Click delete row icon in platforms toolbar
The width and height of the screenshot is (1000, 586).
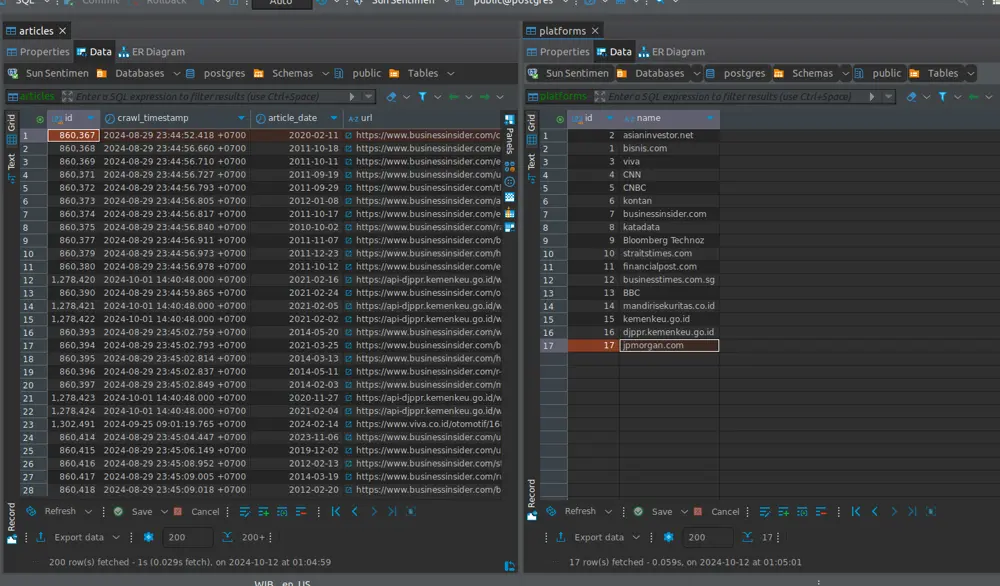821,511
